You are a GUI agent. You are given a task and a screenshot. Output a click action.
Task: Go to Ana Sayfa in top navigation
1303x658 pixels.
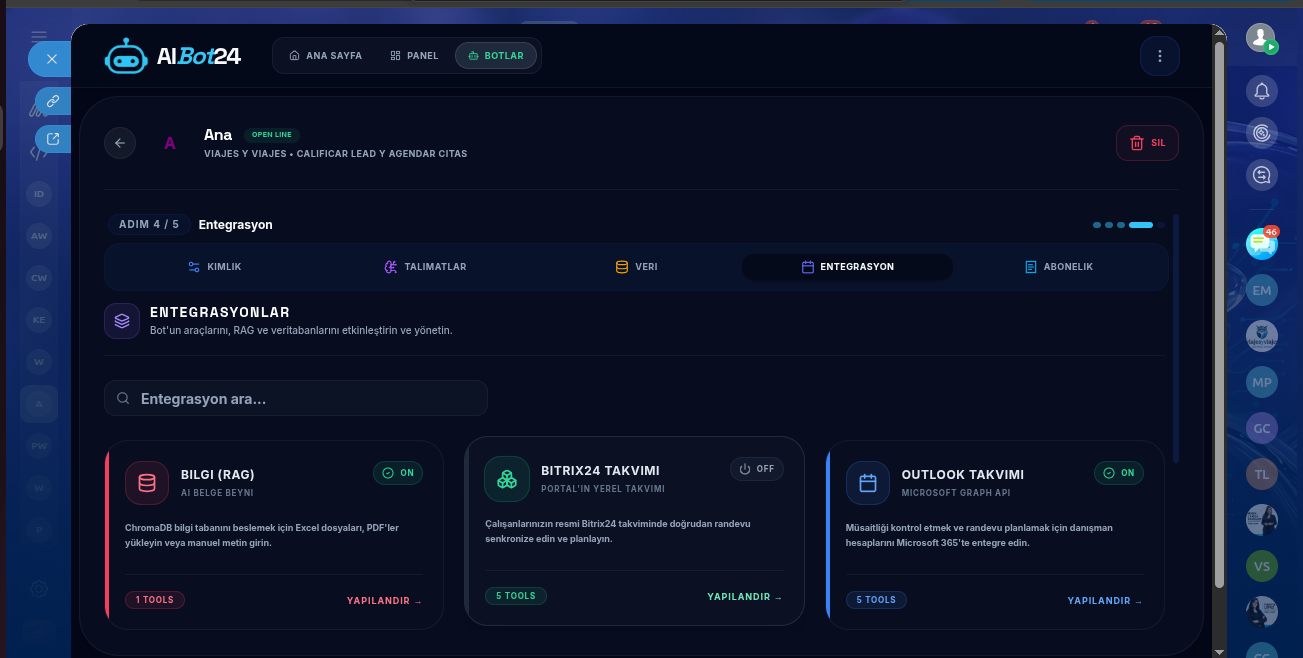325,56
